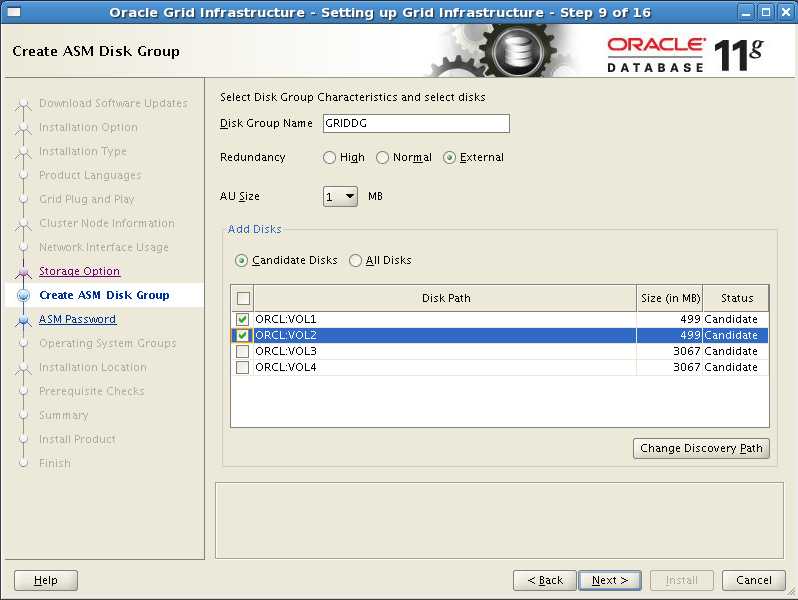
Task: Cancel the Grid Infrastructure installation
Action: [x=753, y=580]
